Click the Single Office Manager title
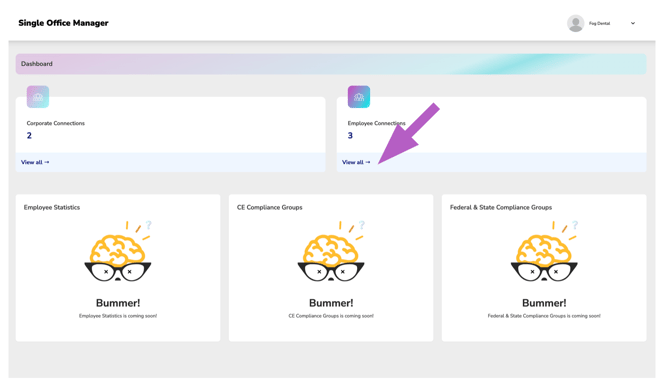The width and height of the screenshot is (670, 392). (x=63, y=23)
